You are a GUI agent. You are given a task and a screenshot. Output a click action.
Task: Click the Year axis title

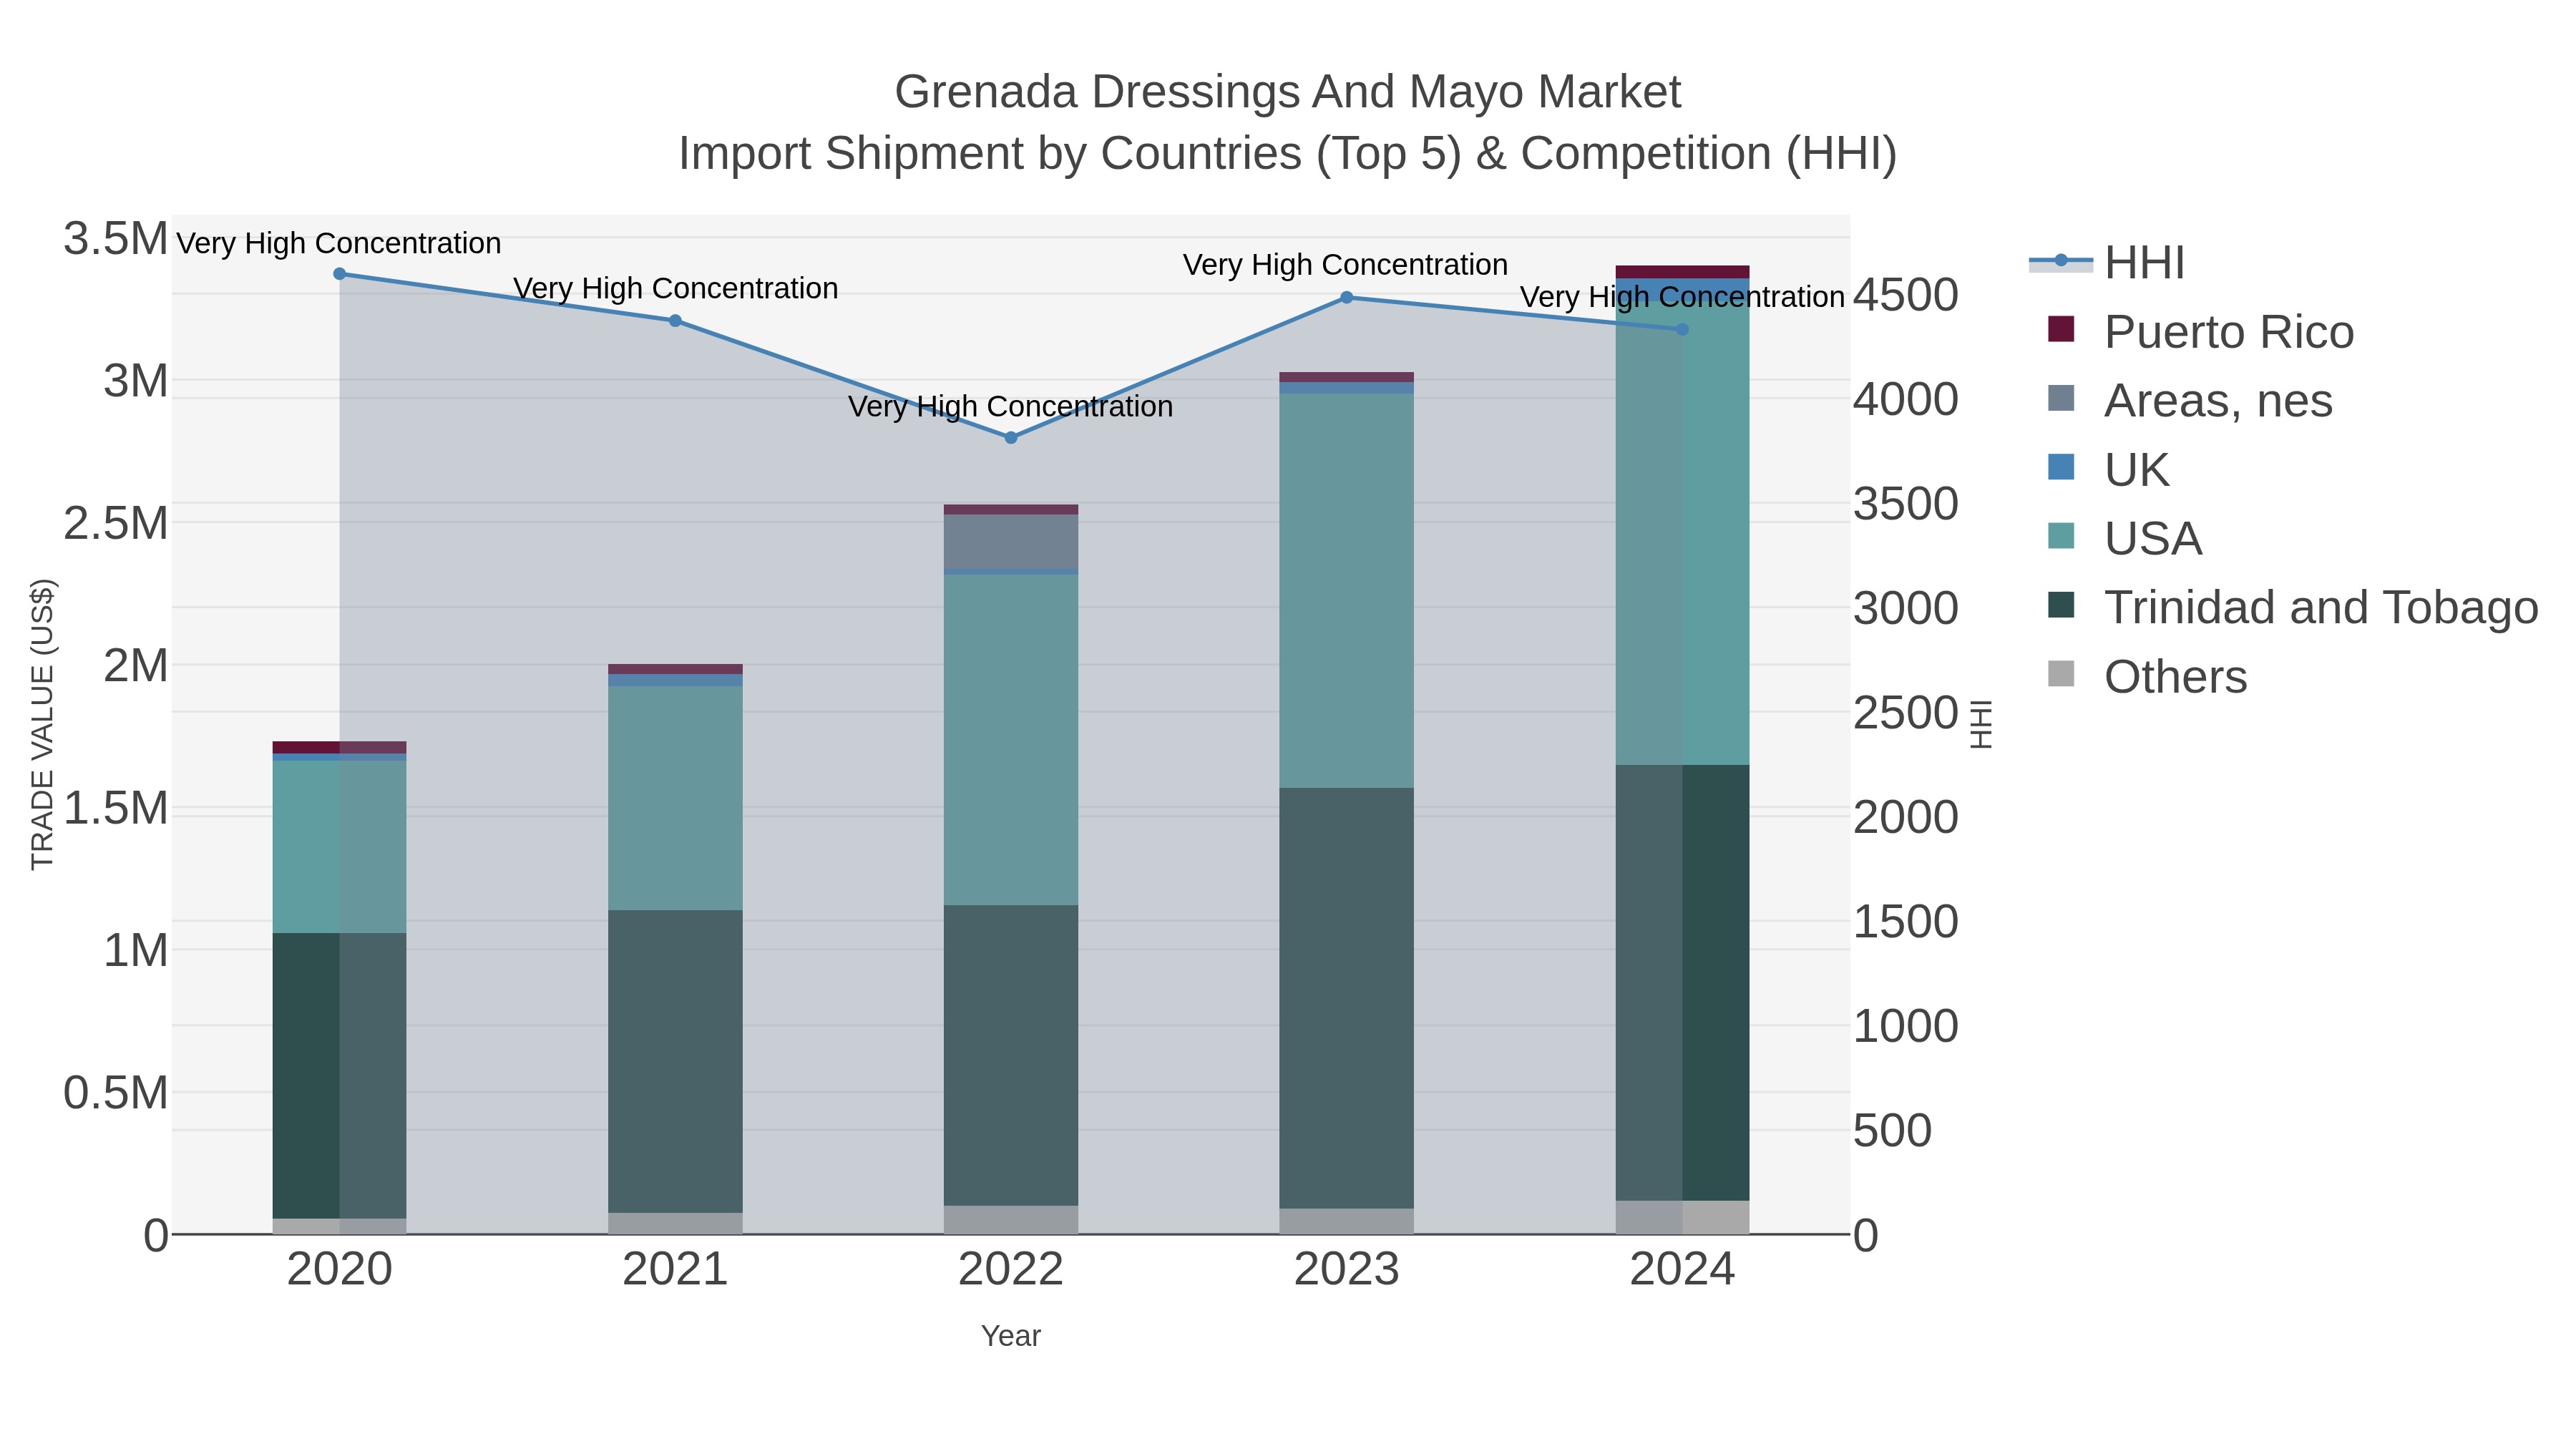click(1011, 1336)
